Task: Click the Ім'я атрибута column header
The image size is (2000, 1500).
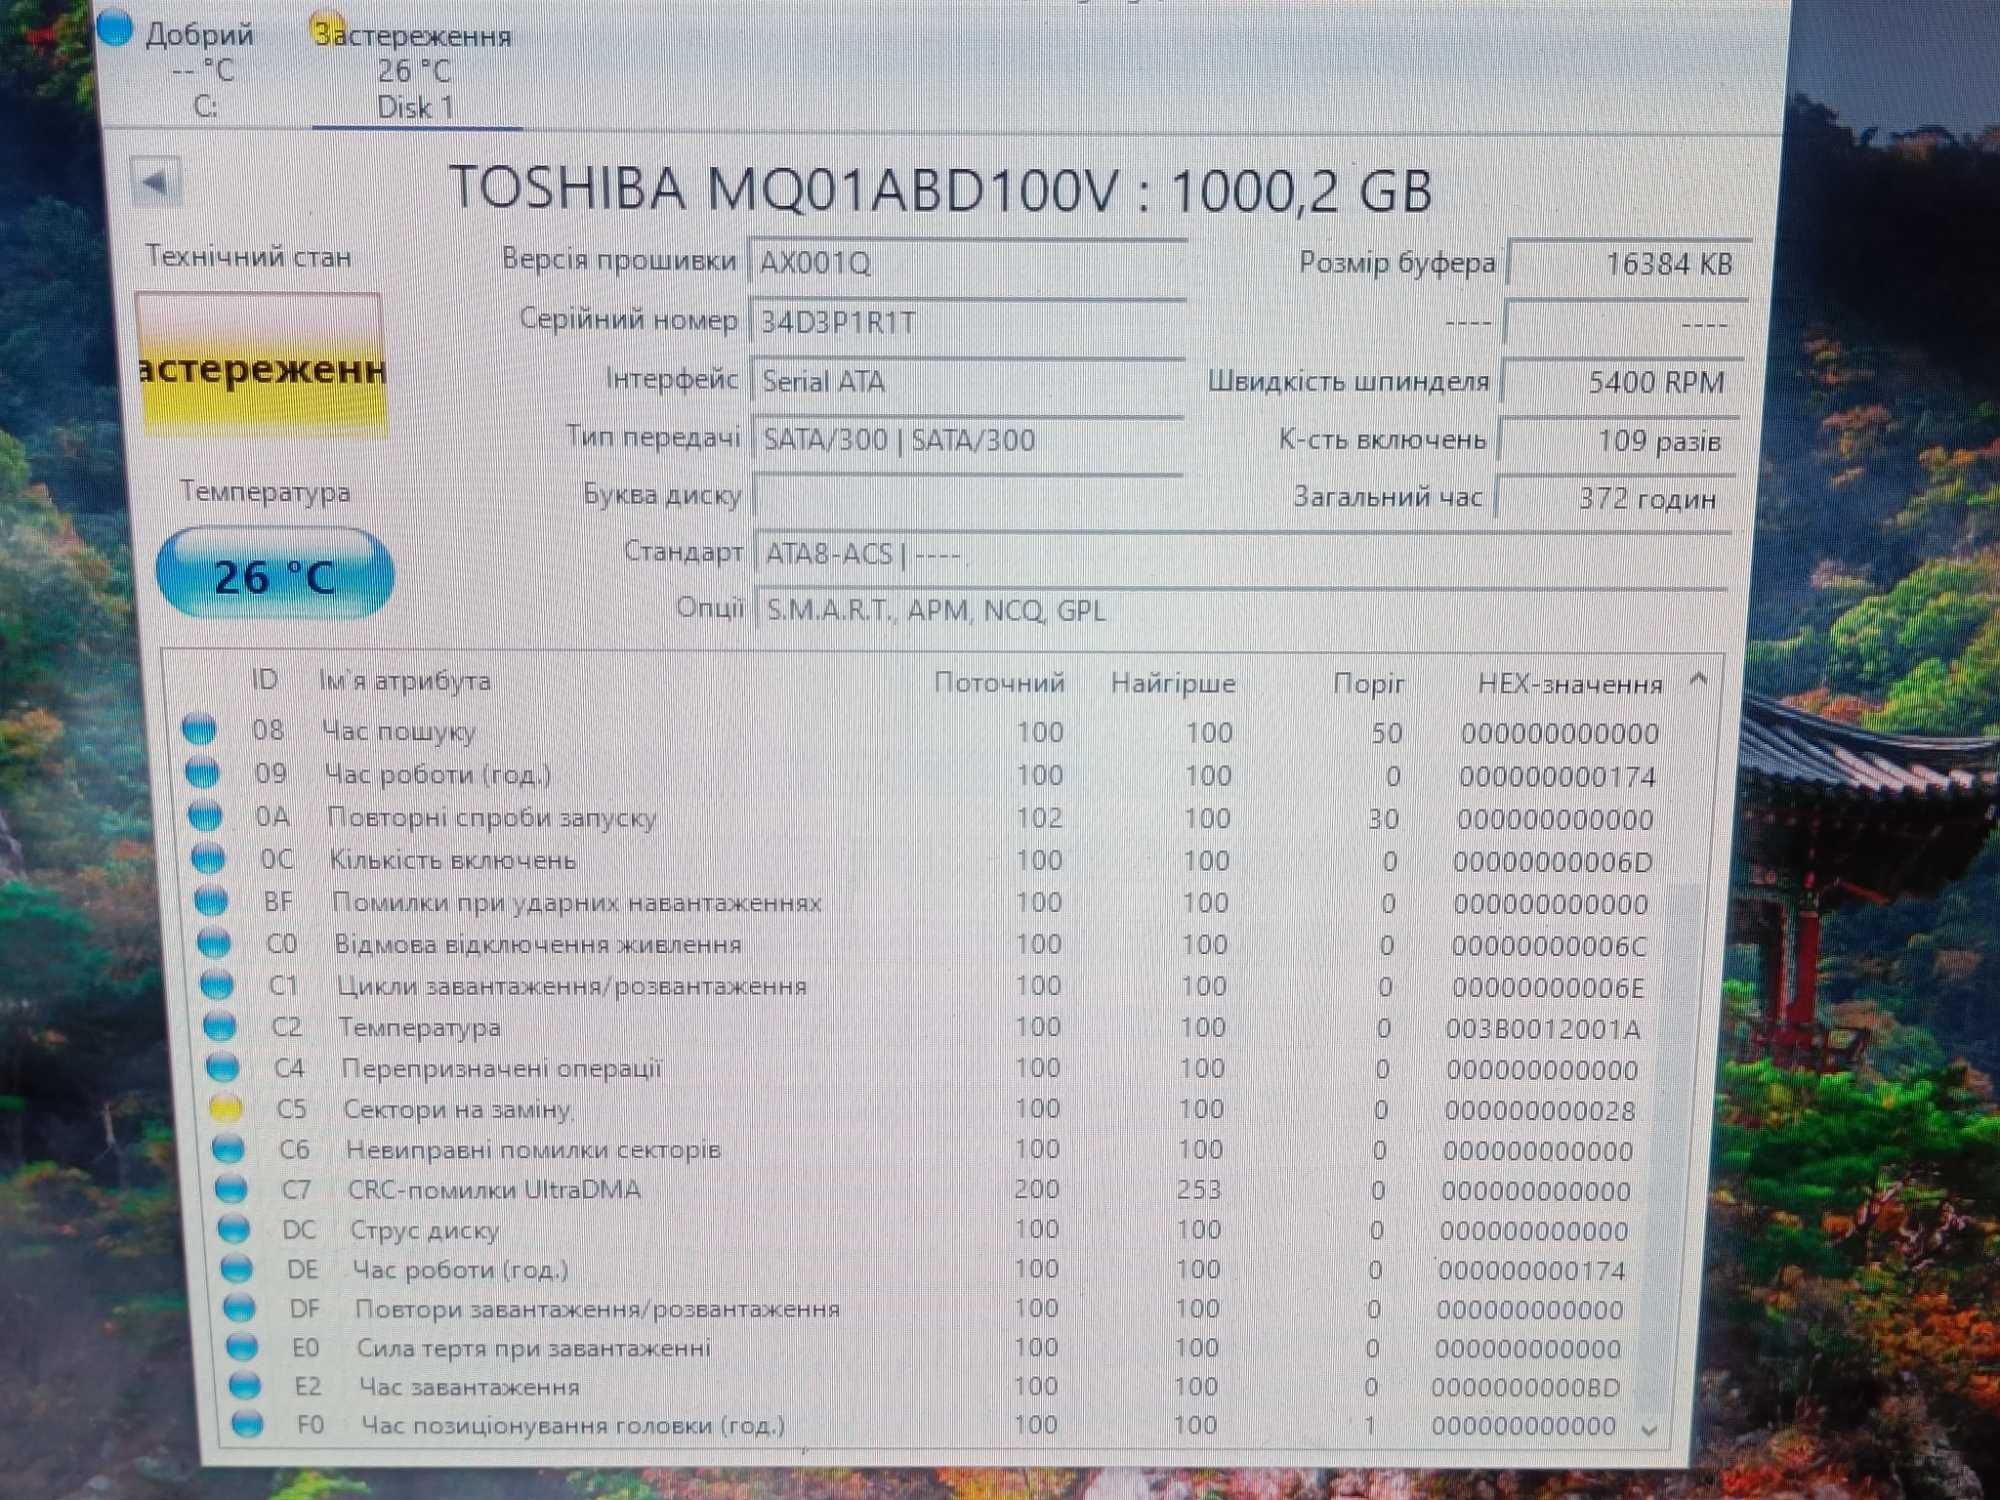Action: coord(404,681)
